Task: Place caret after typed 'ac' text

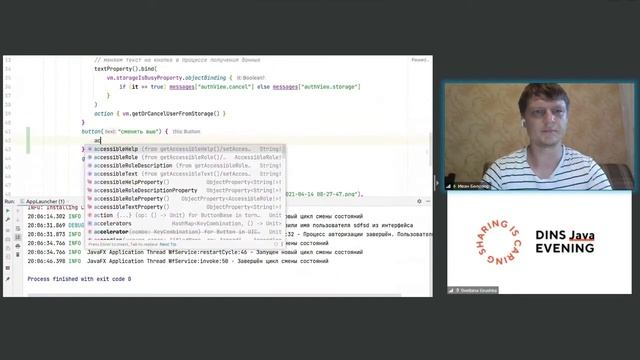Action: coord(100,140)
